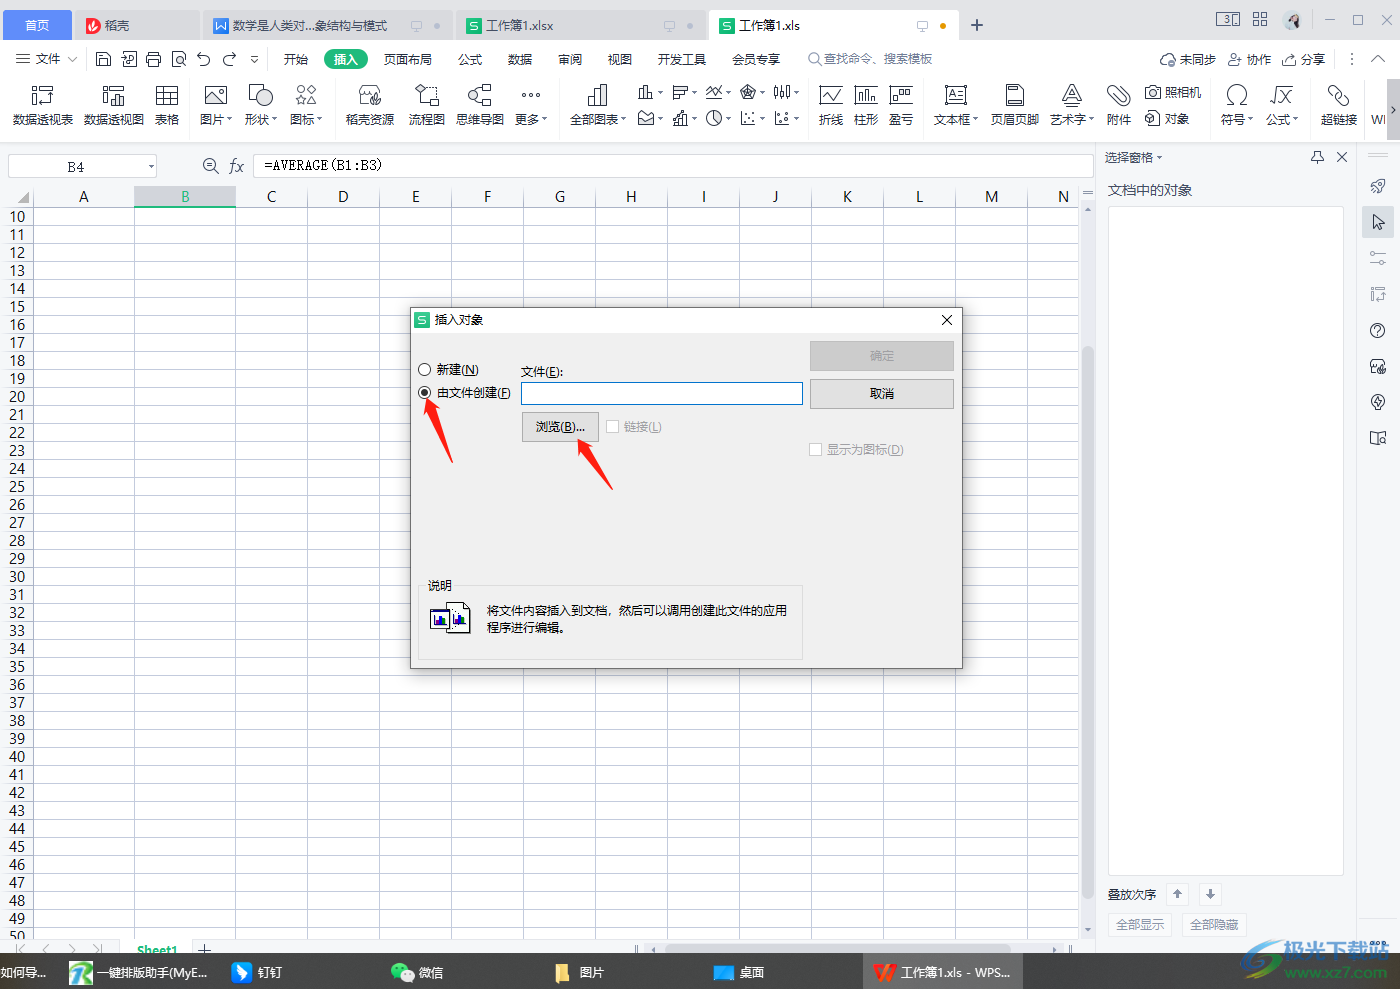Select column header E

point(415,197)
